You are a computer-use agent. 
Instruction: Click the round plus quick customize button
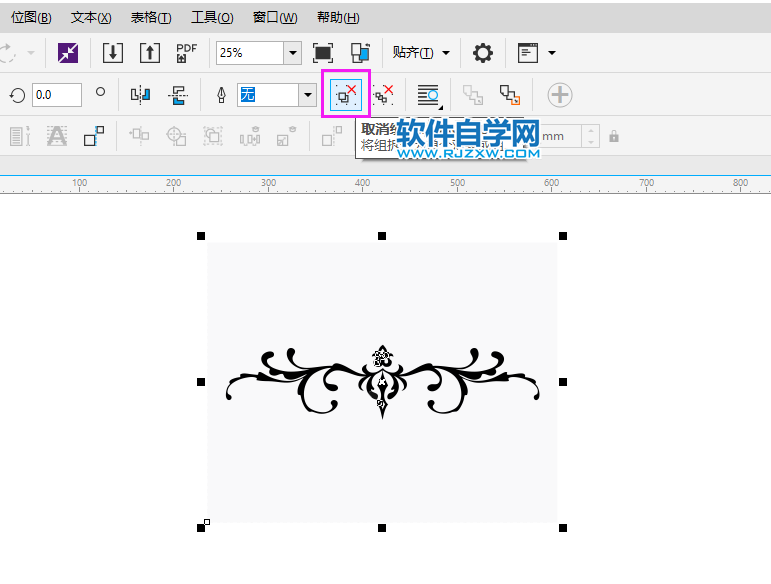pos(560,95)
